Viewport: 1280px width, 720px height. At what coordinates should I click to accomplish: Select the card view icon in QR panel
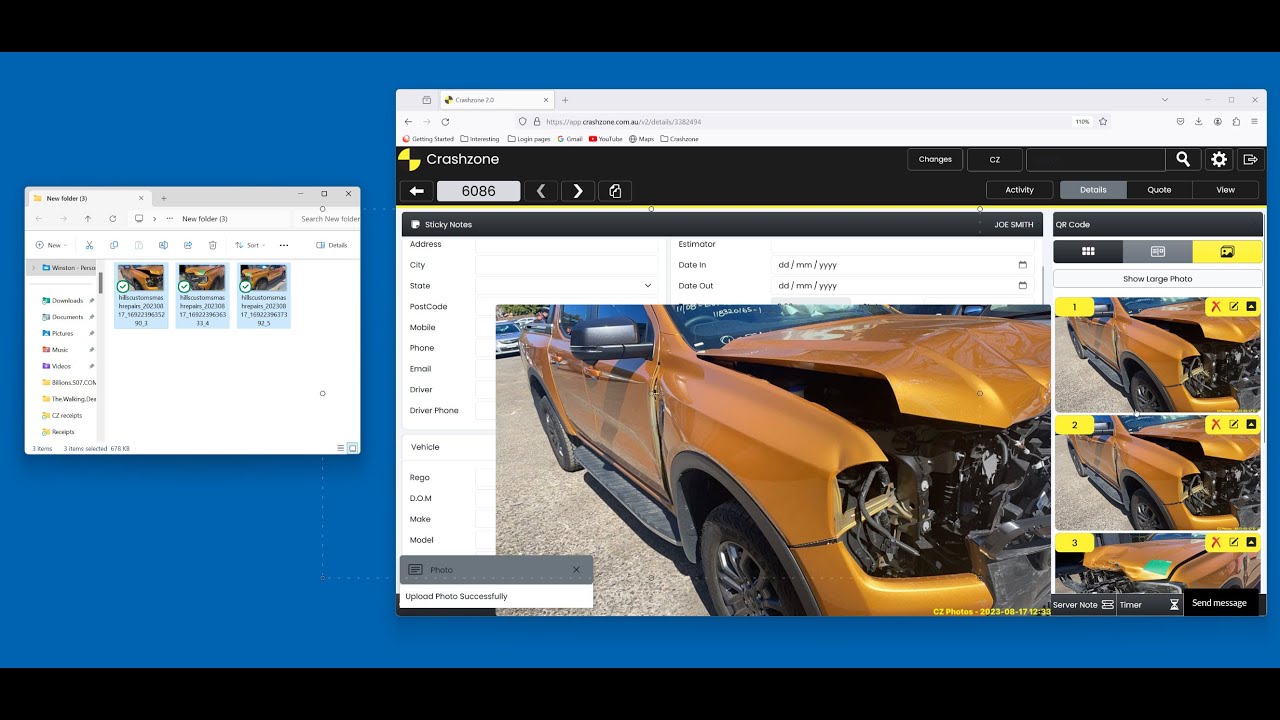[1158, 252]
